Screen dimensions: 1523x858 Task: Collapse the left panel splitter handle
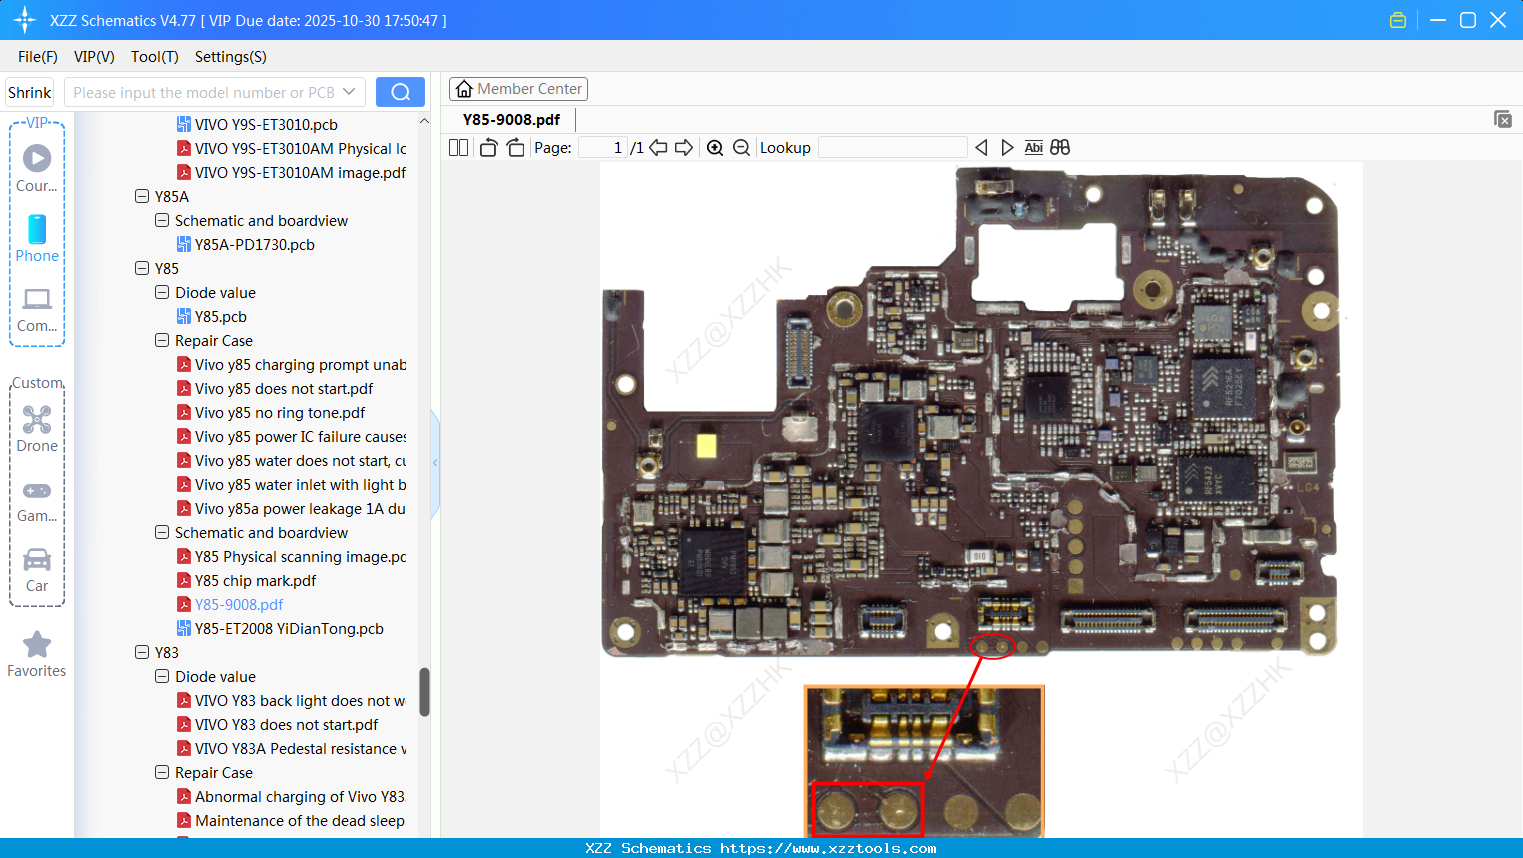point(435,463)
